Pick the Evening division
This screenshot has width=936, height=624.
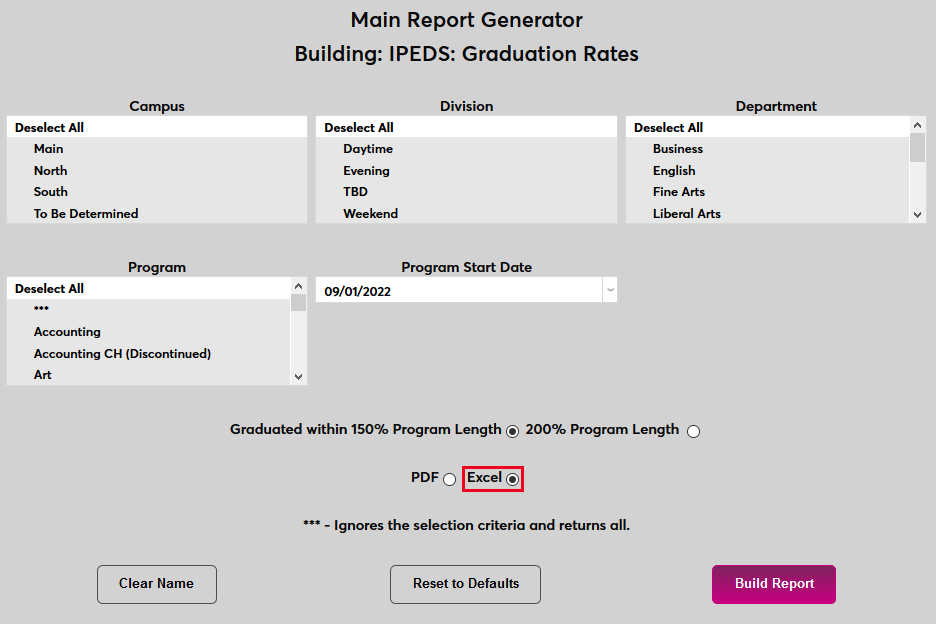[x=366, y=171]
